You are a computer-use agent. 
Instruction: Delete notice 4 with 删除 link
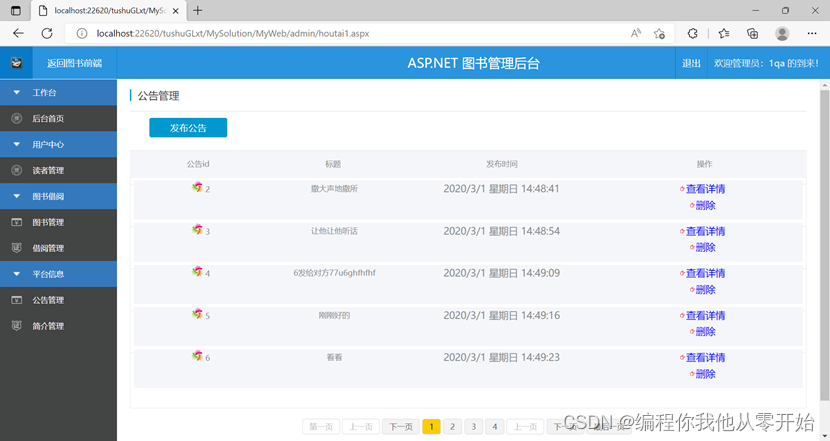click(705, 289)
